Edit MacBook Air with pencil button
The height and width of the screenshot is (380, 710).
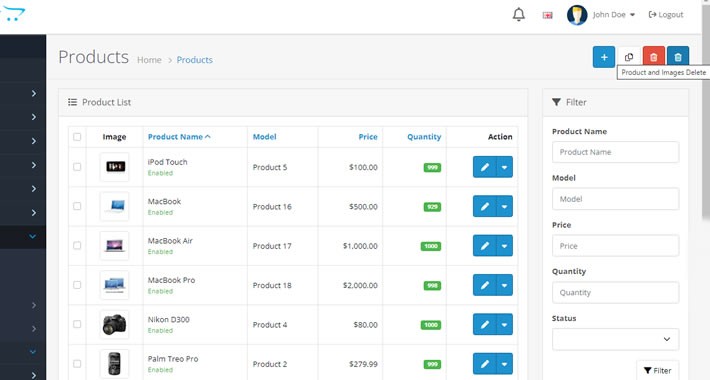tap(485, 246)
